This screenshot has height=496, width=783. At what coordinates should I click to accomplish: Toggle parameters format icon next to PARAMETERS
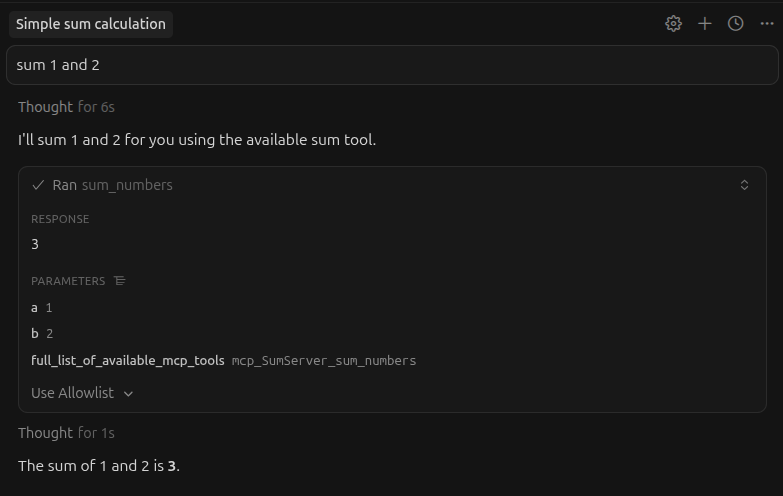pyautogui.click(x=120, y=281)
